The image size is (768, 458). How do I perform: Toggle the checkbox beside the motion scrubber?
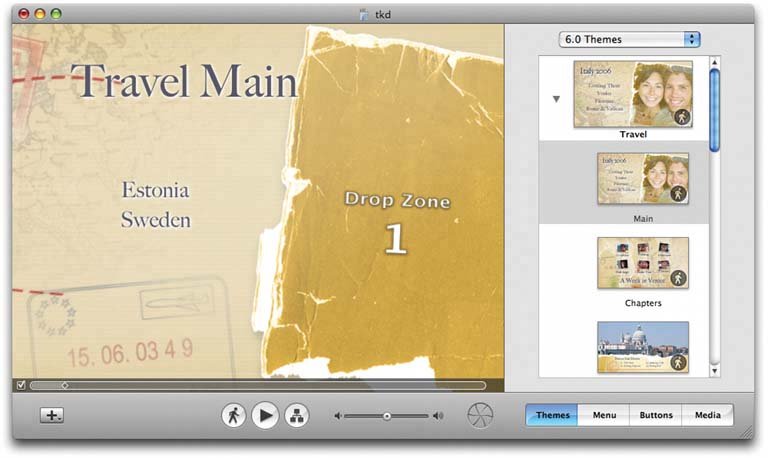click(x=21, y=385)
